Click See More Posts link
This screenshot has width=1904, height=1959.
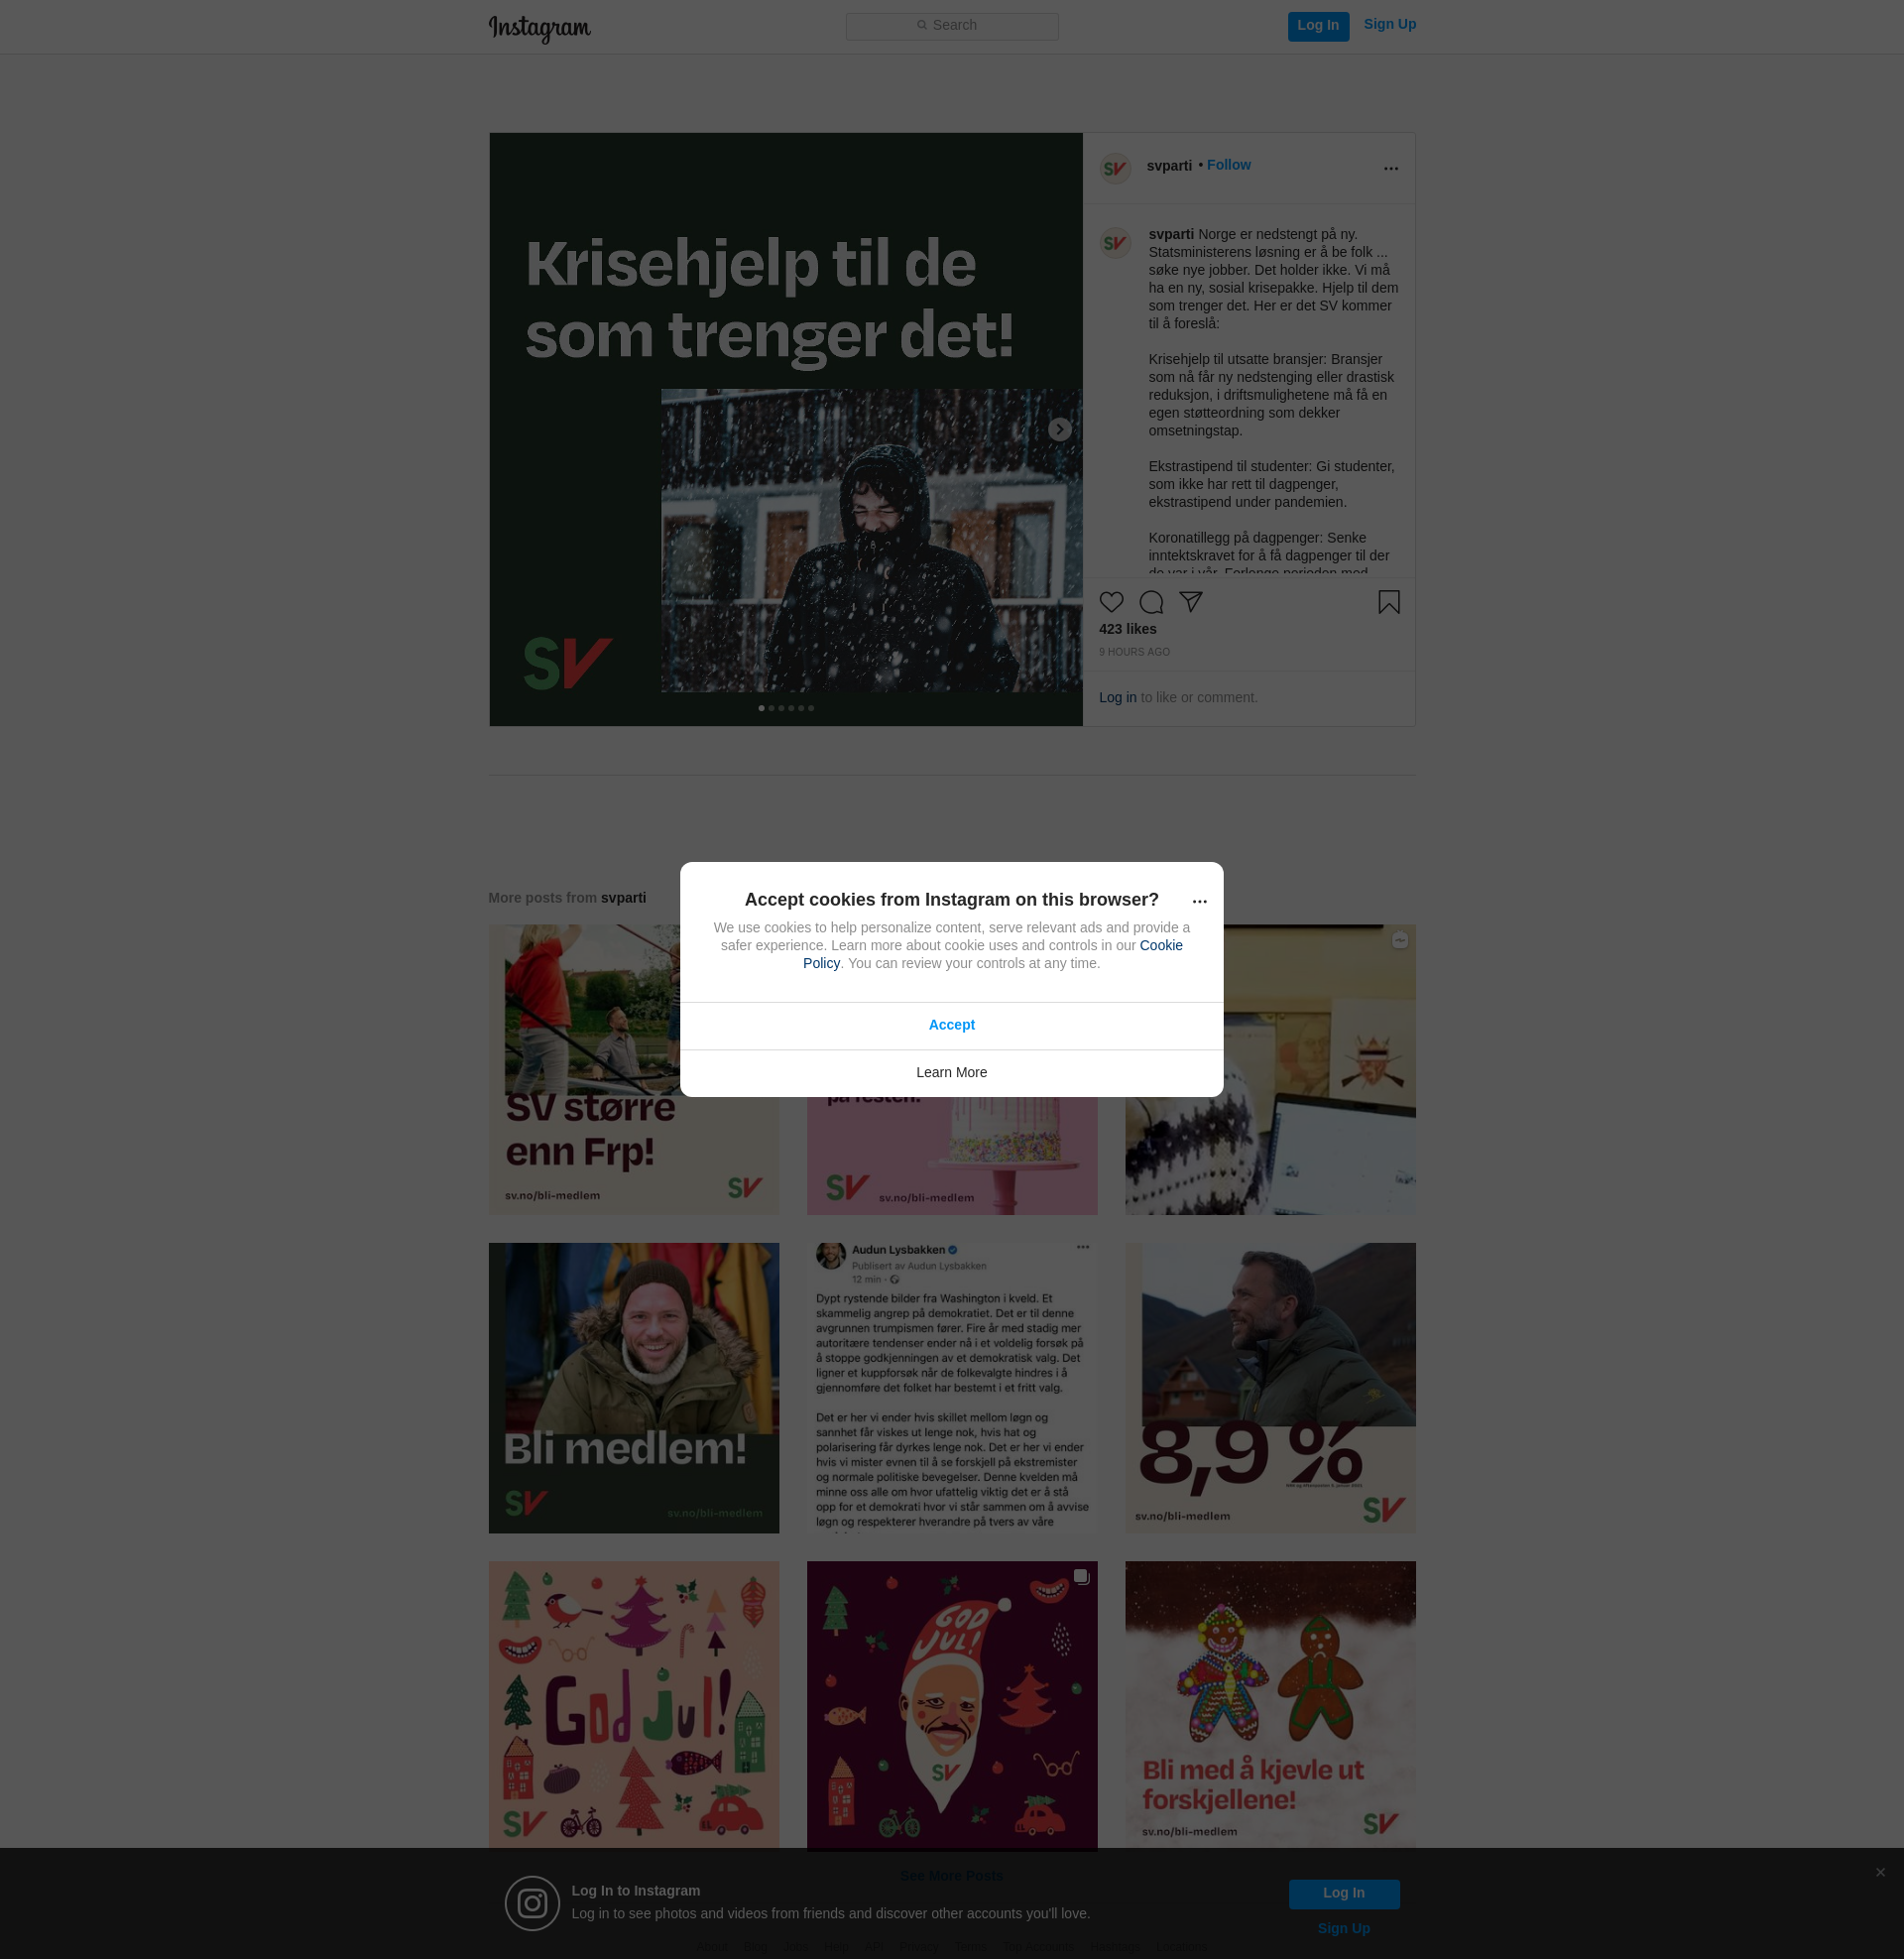(x=951, y=1876)
